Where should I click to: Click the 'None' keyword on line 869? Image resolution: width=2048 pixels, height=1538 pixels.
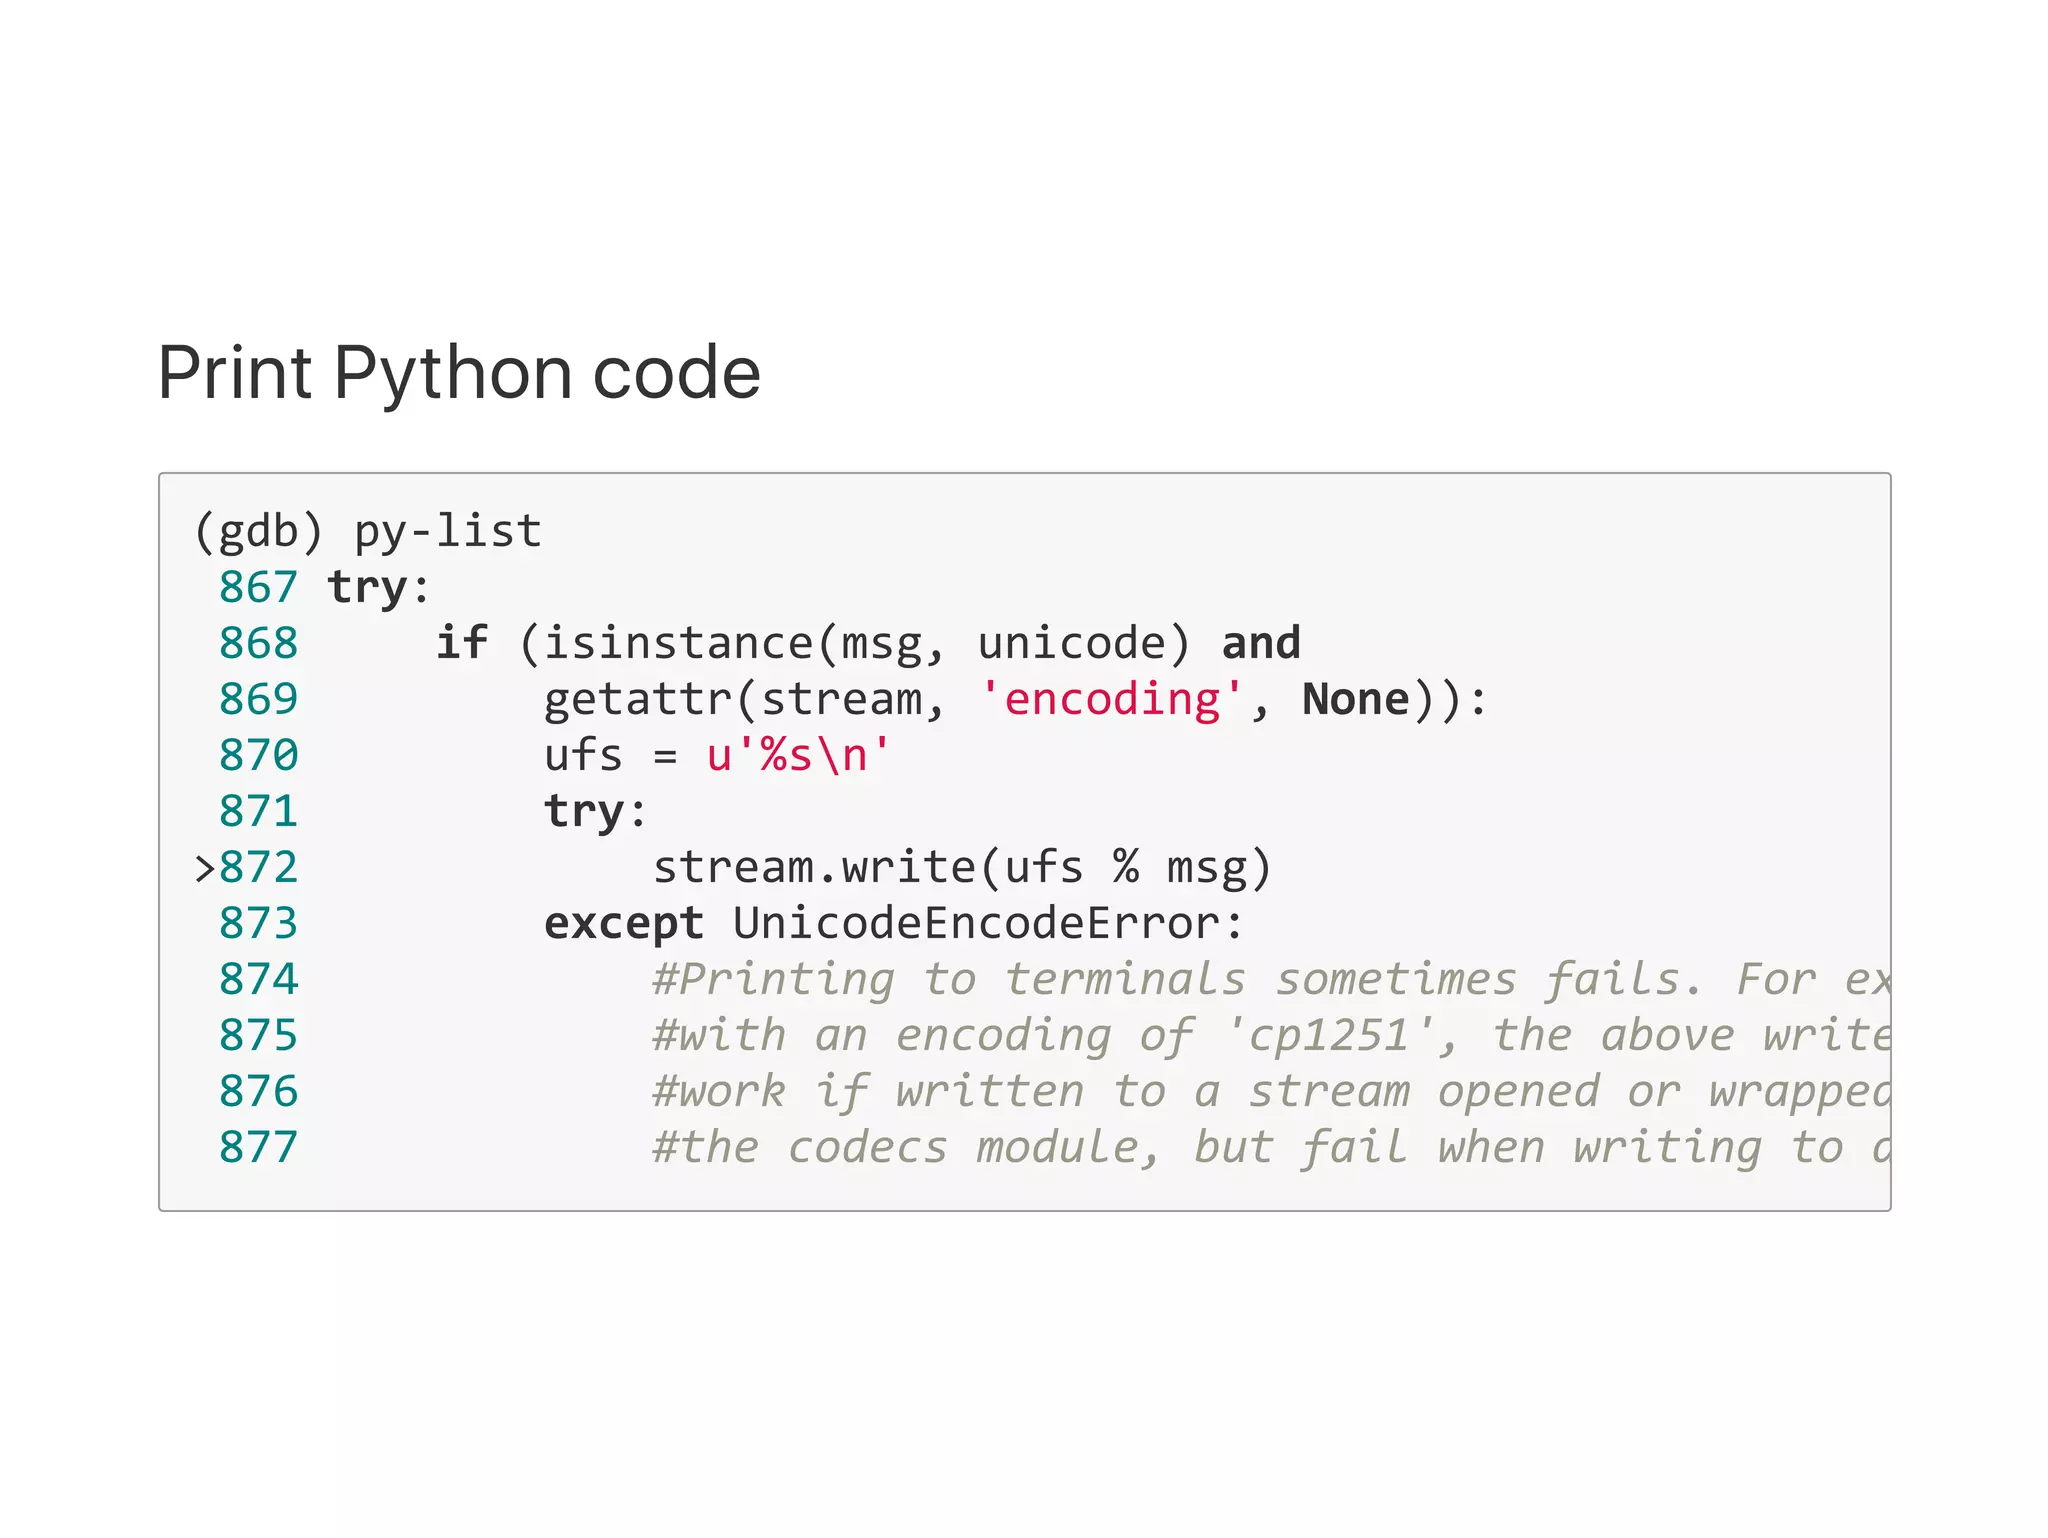click(x=1356, y=699)
